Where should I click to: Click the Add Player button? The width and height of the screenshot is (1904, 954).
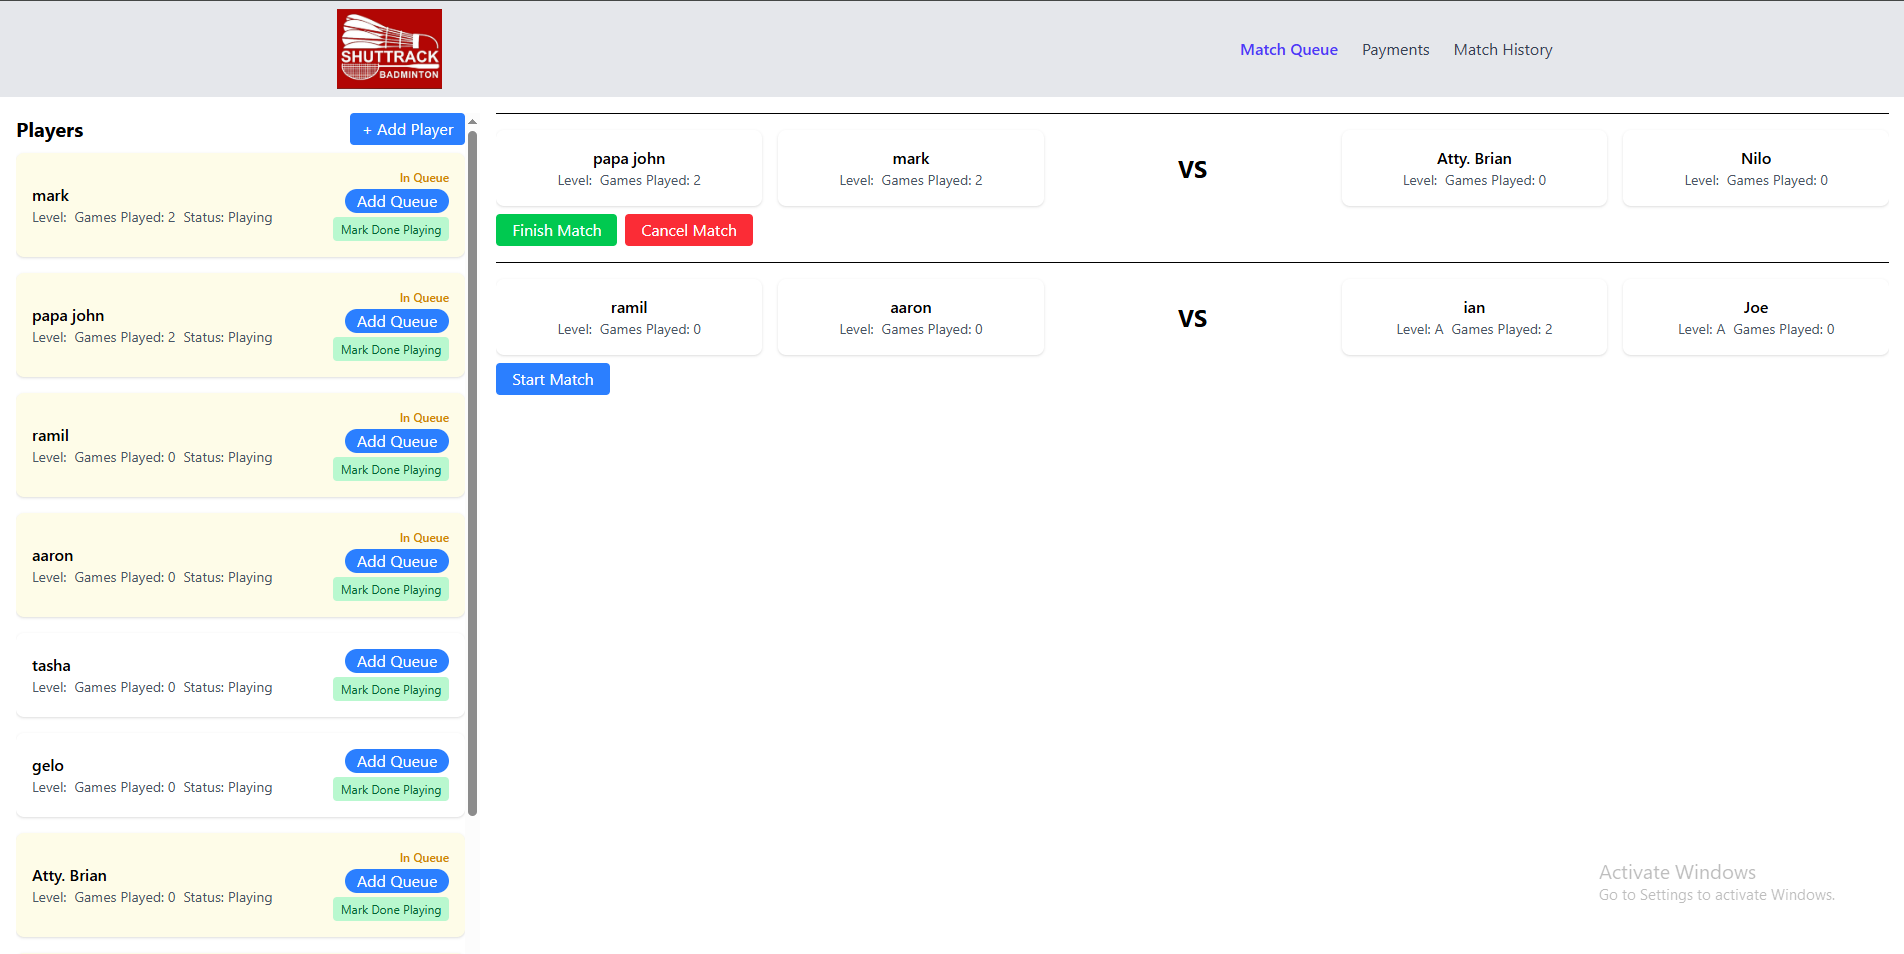point(407,130)
